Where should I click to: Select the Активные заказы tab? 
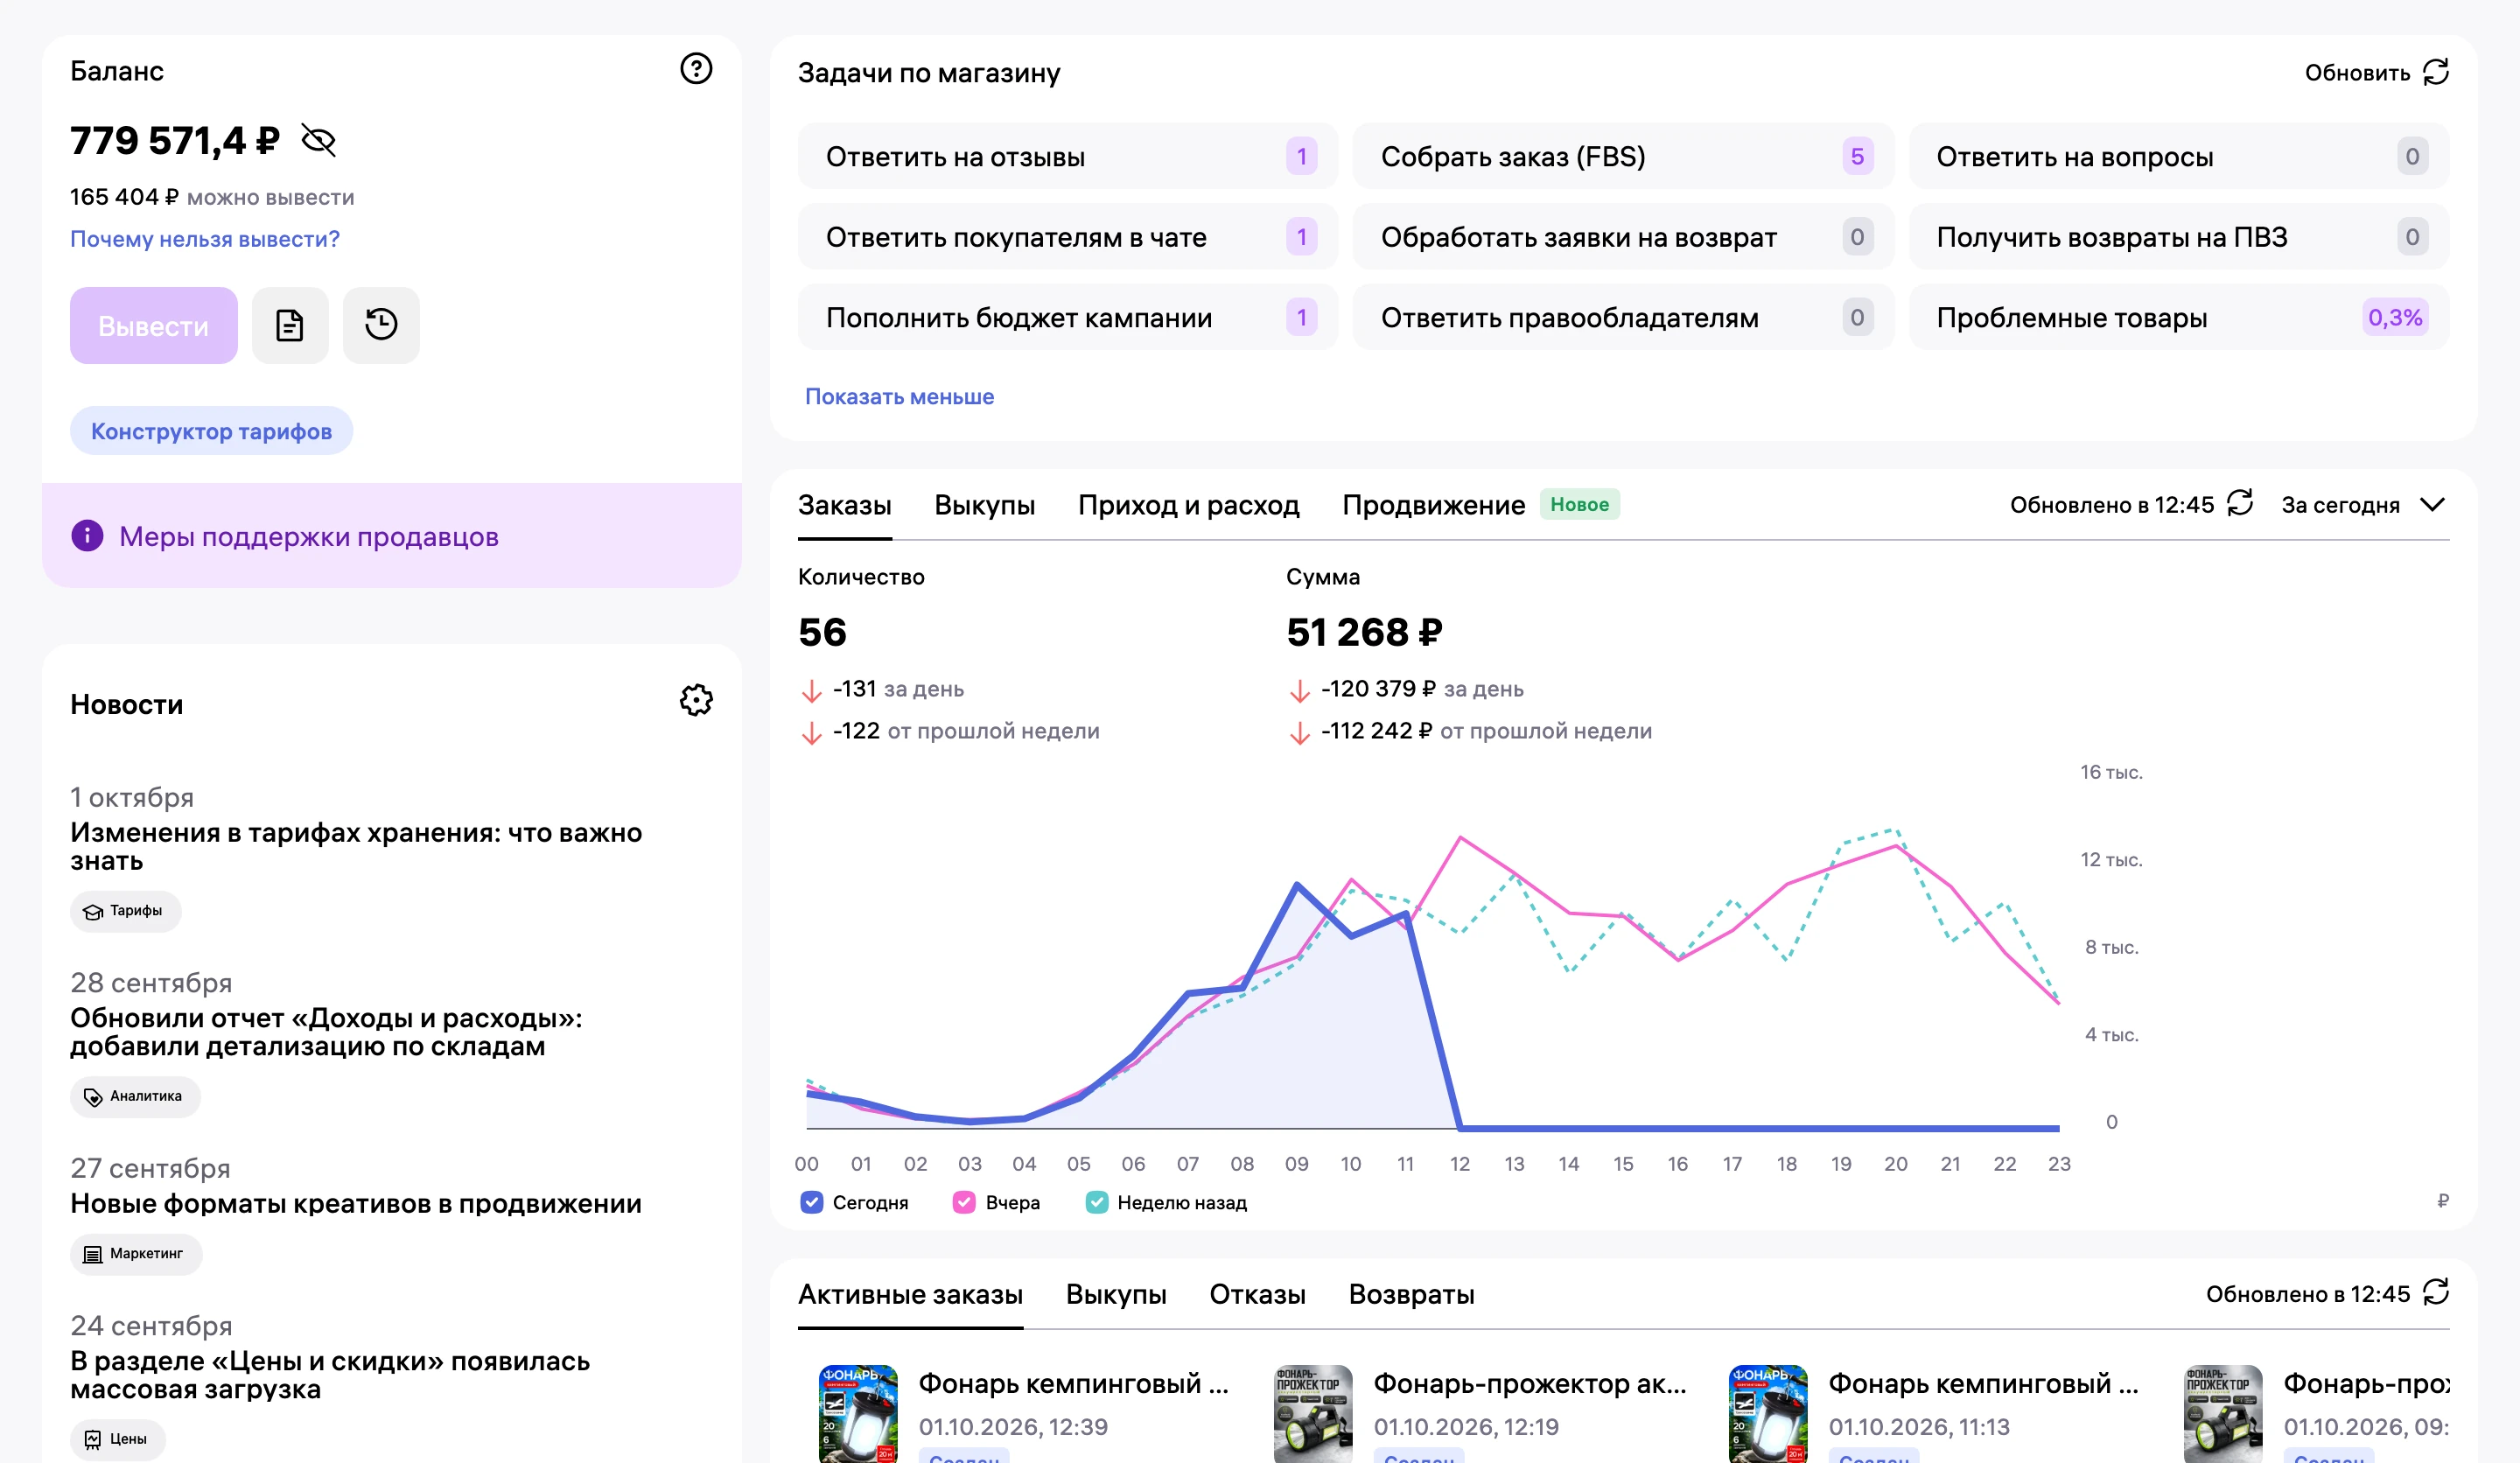[910, 1294]
